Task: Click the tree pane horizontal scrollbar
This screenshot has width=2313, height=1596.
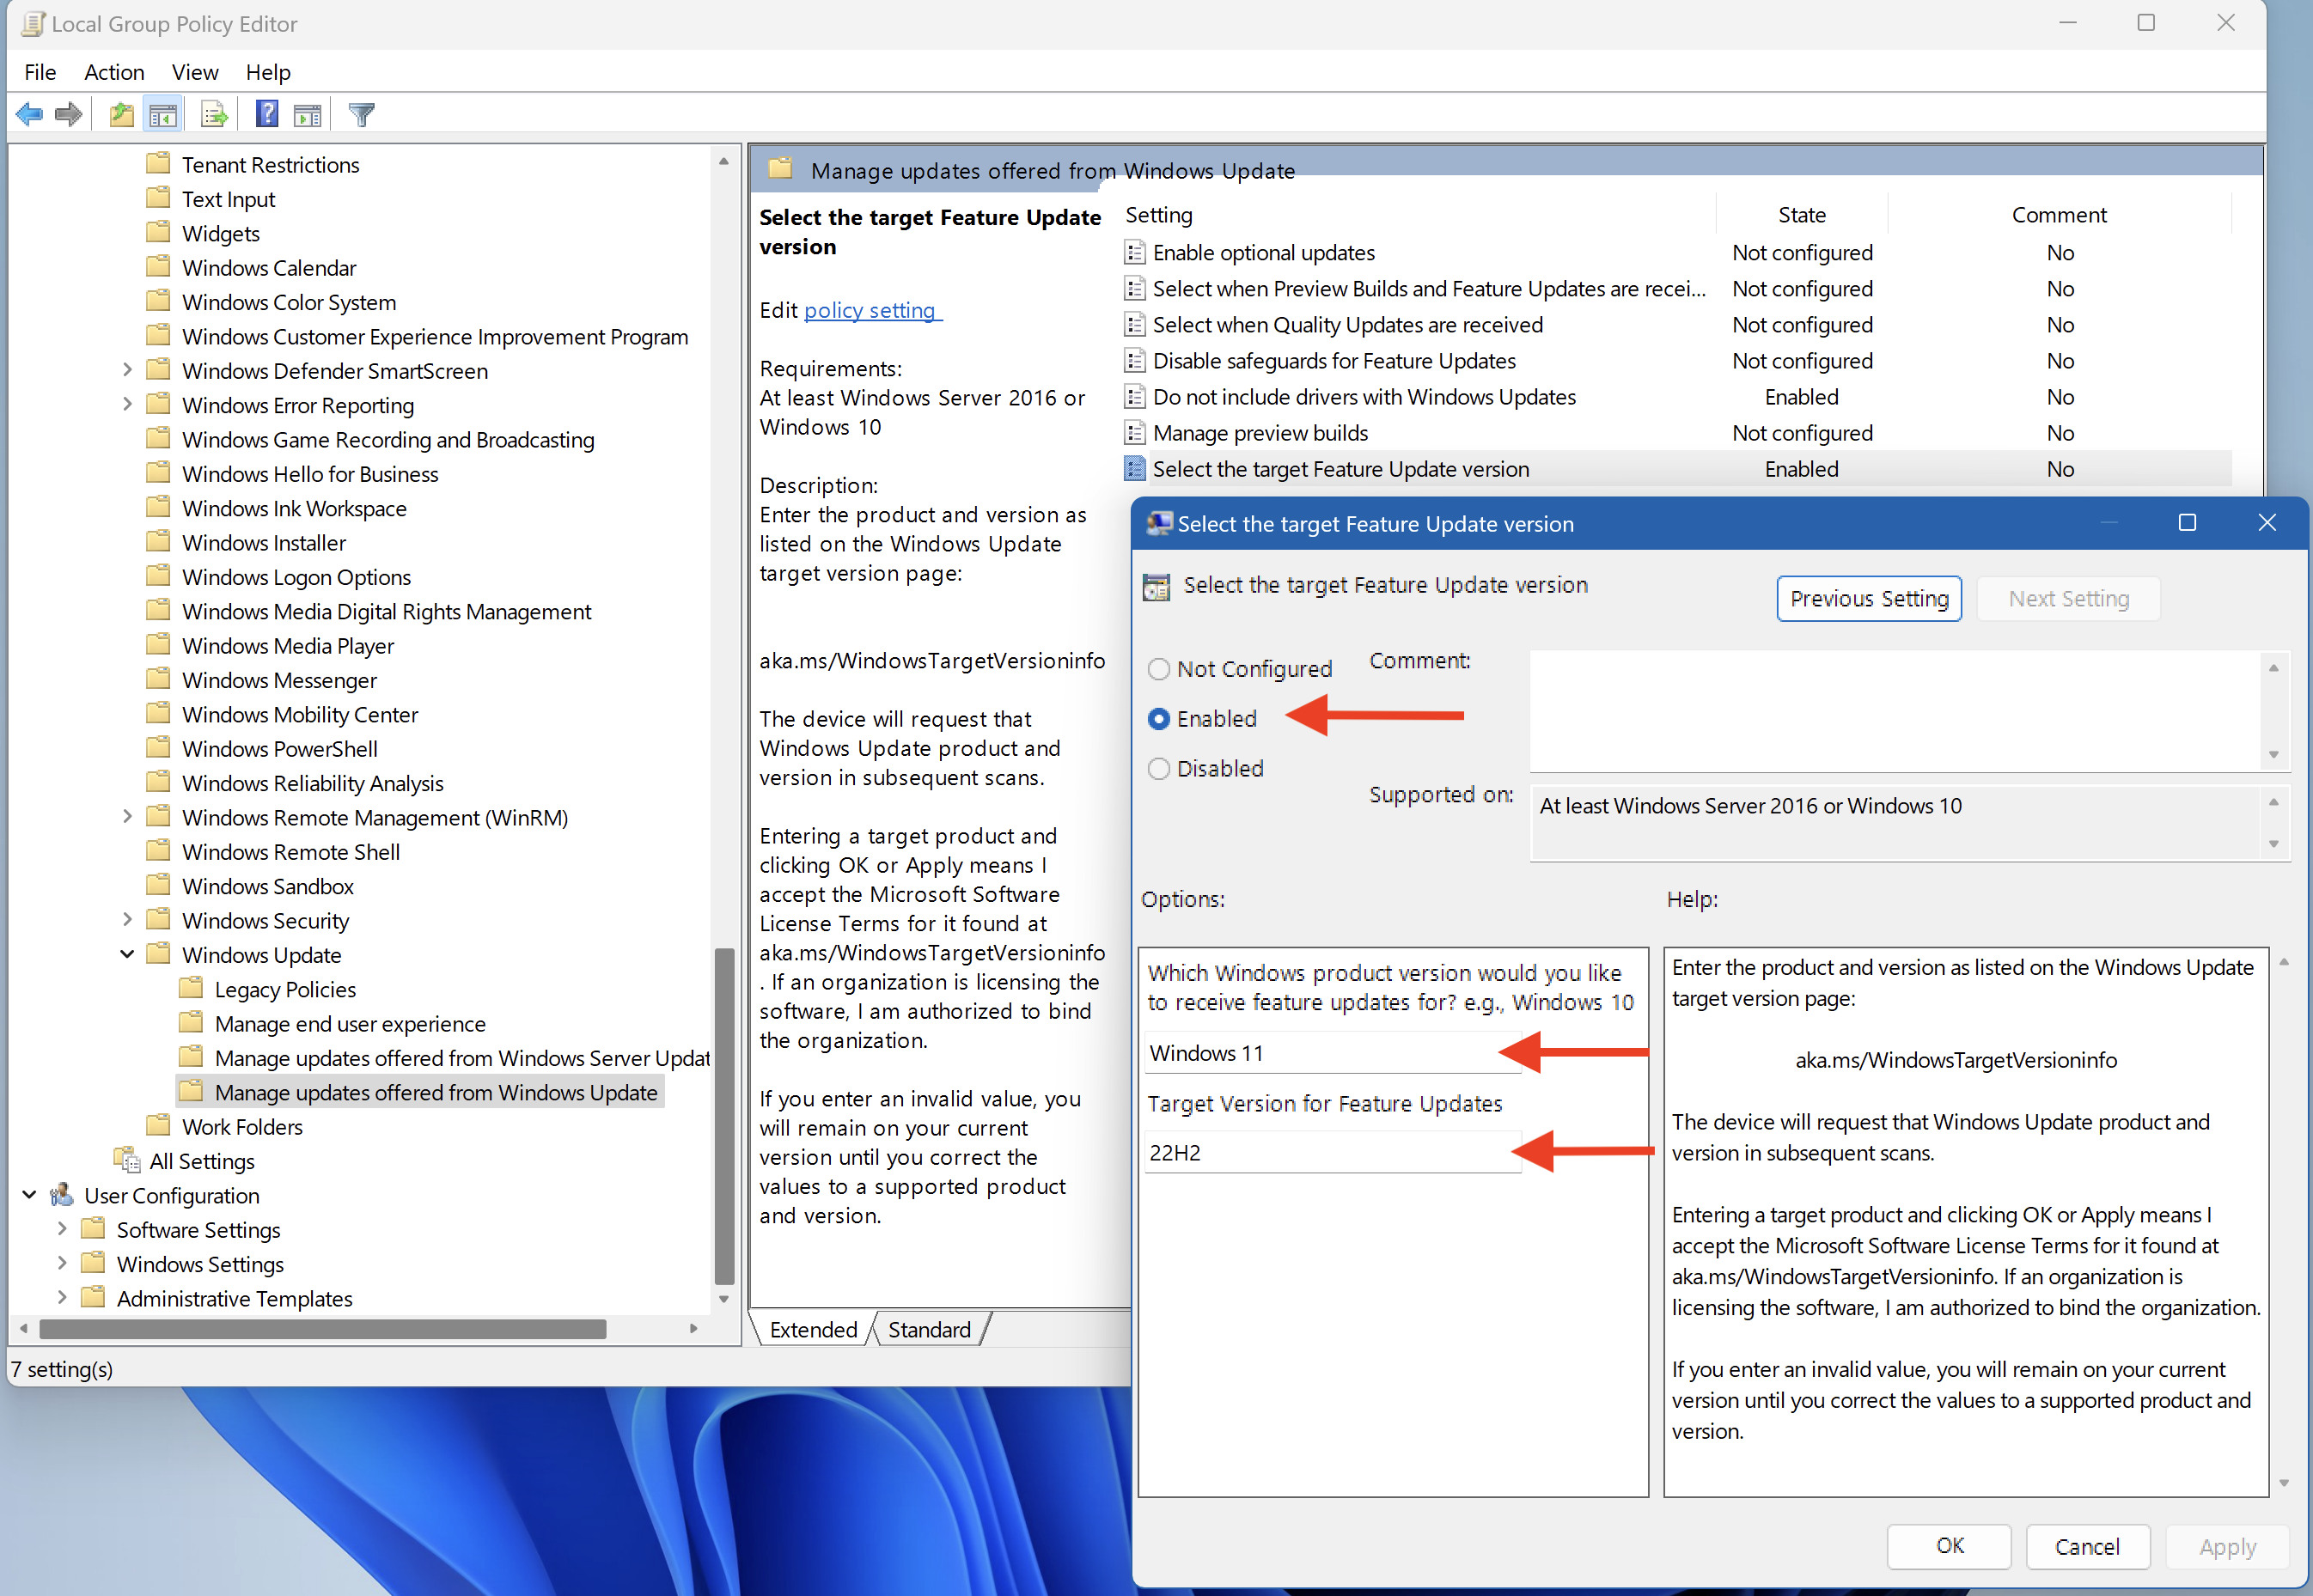Action: (x=322, y=1329)
